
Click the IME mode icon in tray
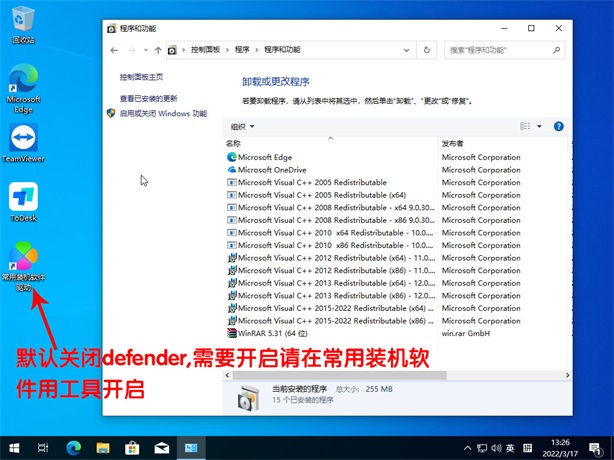pos(527,448)
